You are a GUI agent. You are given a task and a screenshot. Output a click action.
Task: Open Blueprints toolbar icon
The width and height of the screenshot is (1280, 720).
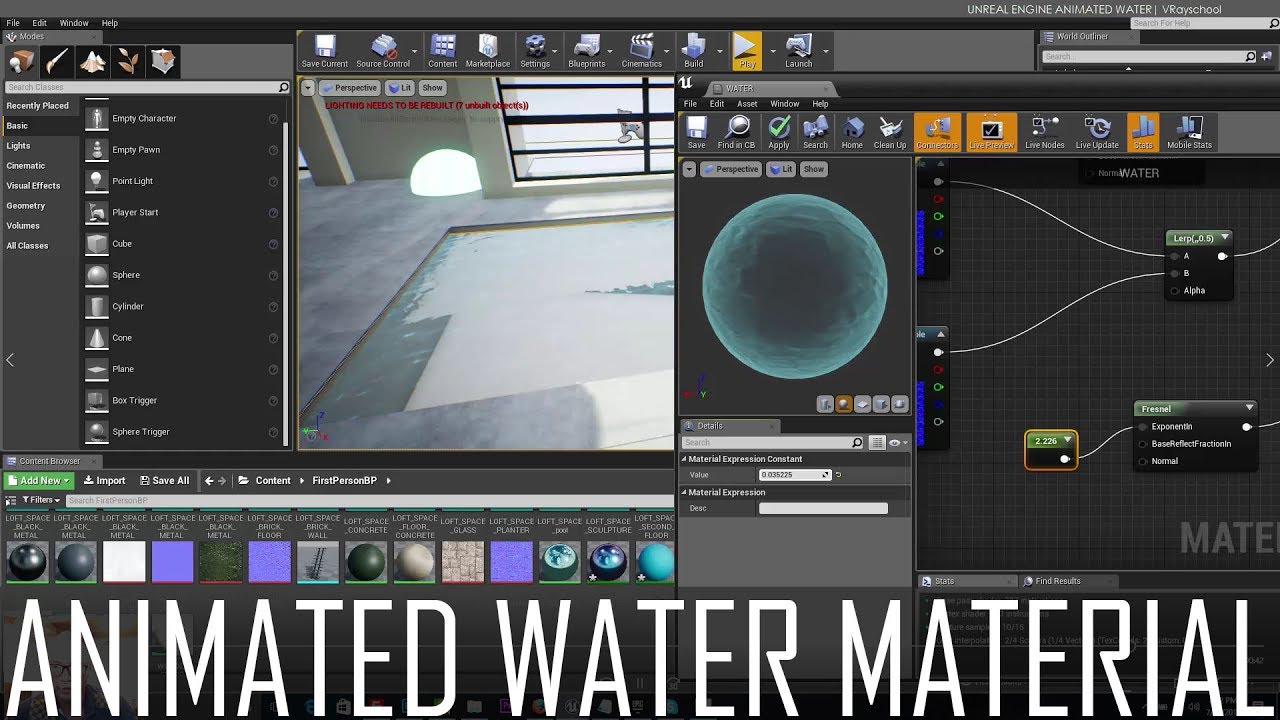[587, 51]
